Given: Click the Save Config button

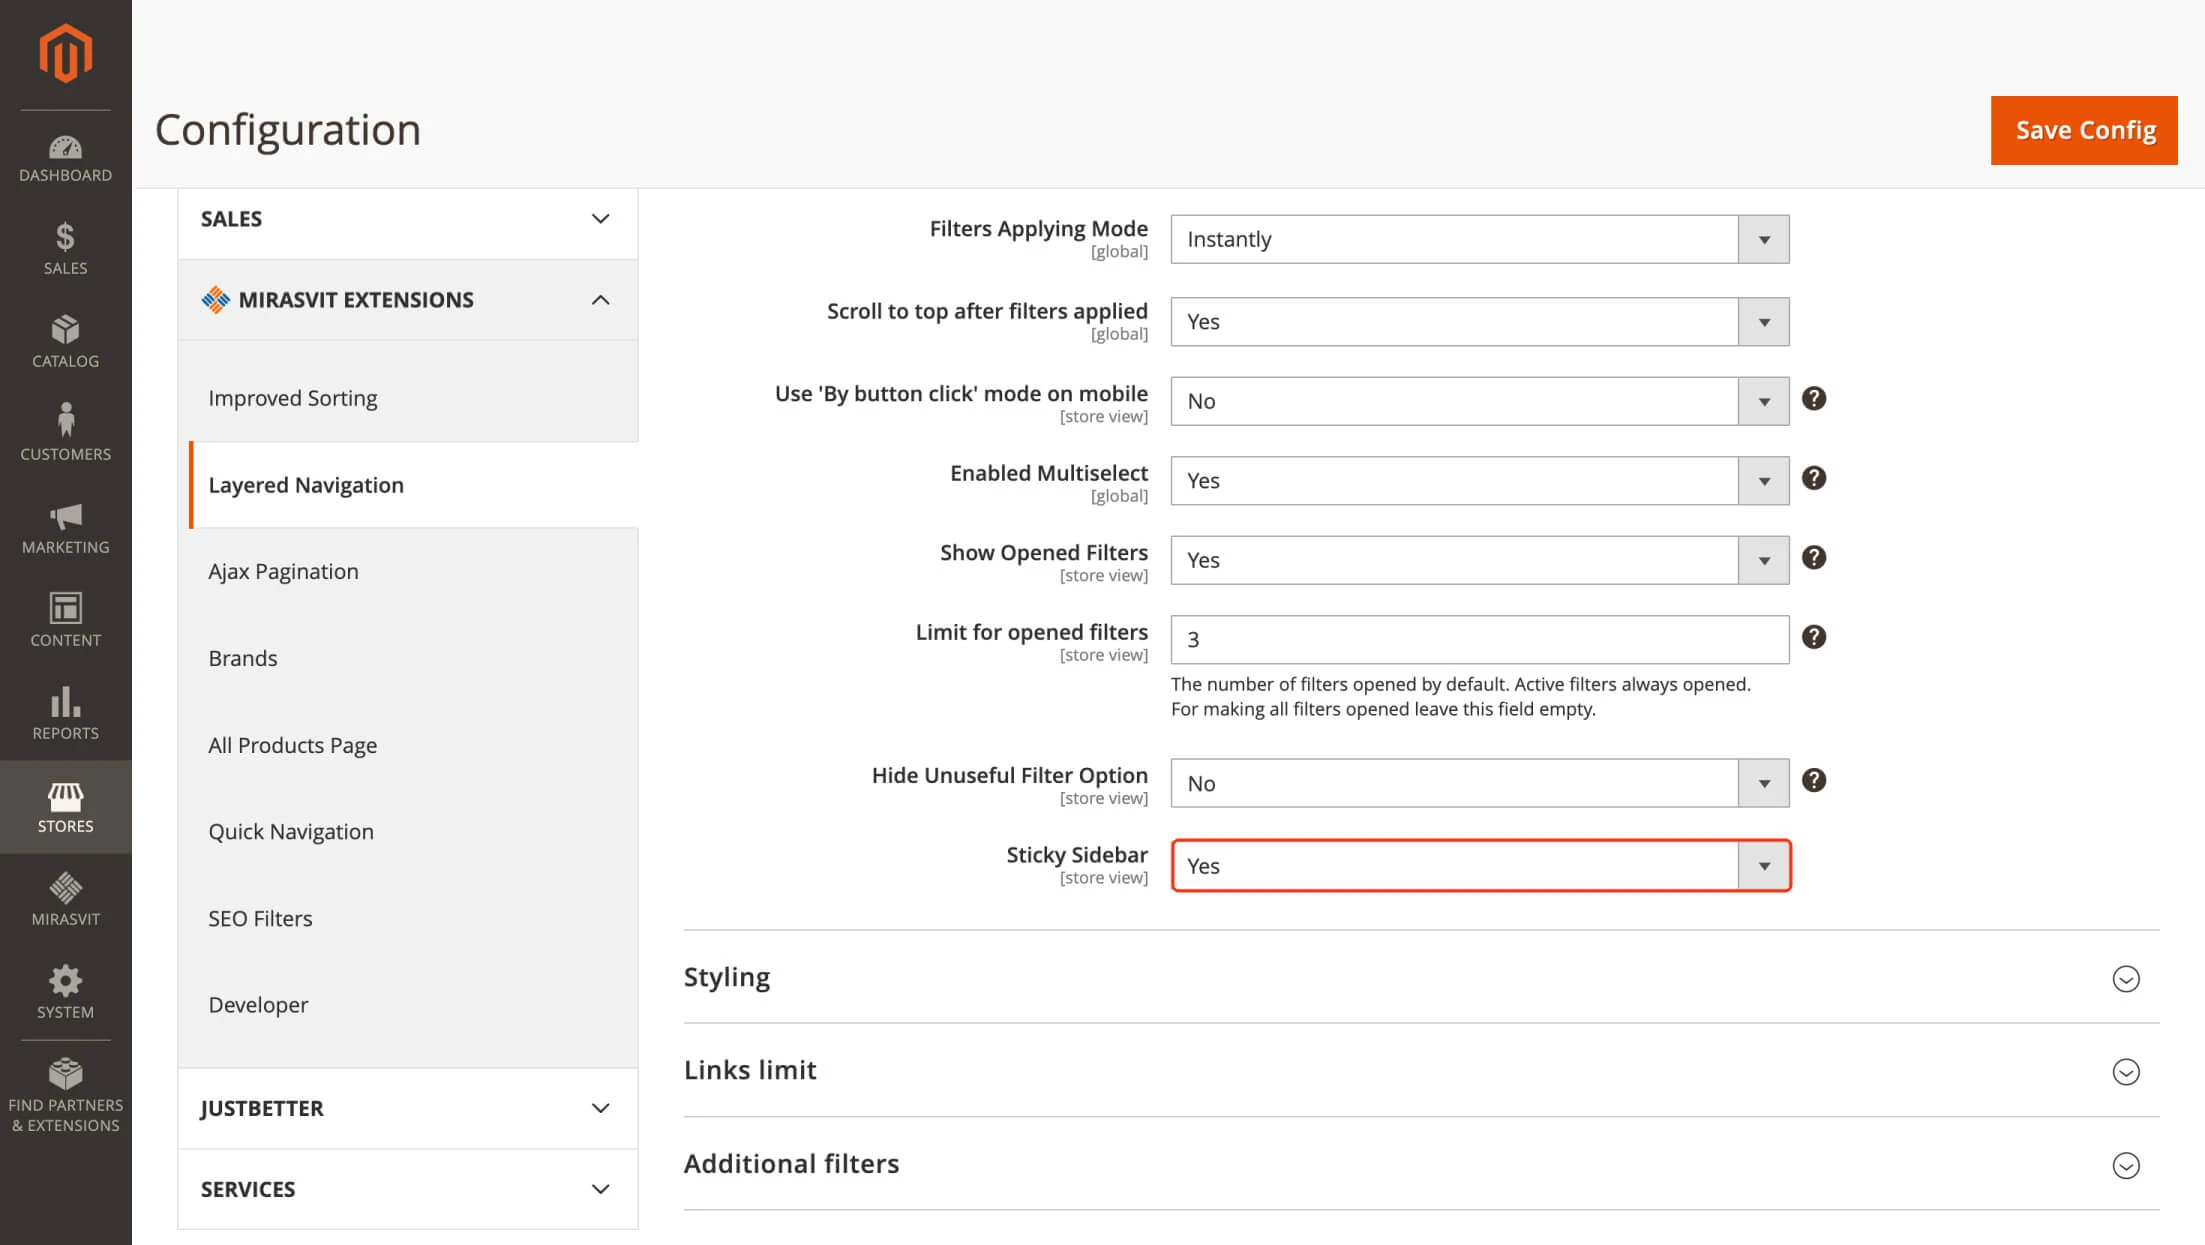Looking at the screenshot, I should pos(2084,130).
